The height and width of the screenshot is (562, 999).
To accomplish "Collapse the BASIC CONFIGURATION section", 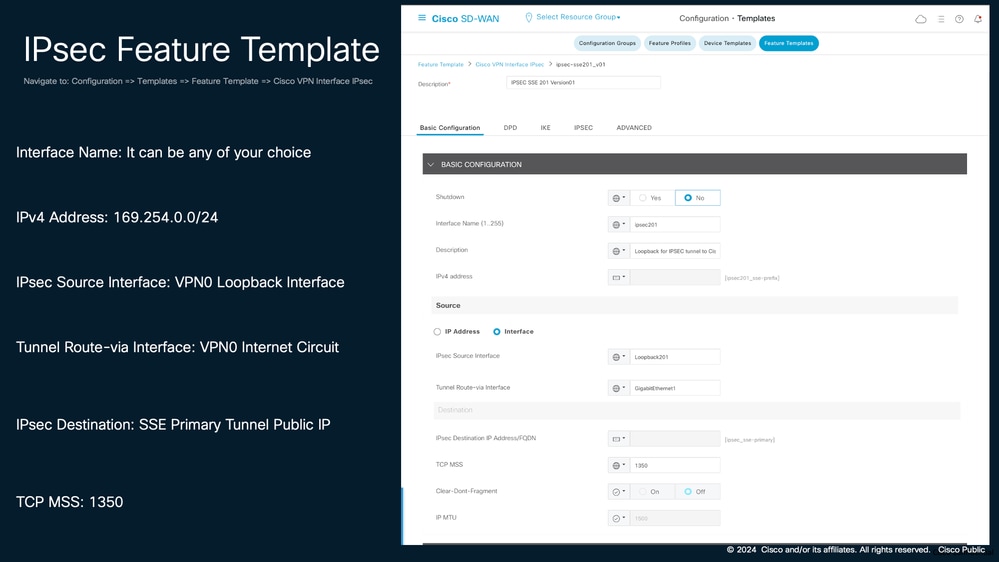I will point(431,164).
